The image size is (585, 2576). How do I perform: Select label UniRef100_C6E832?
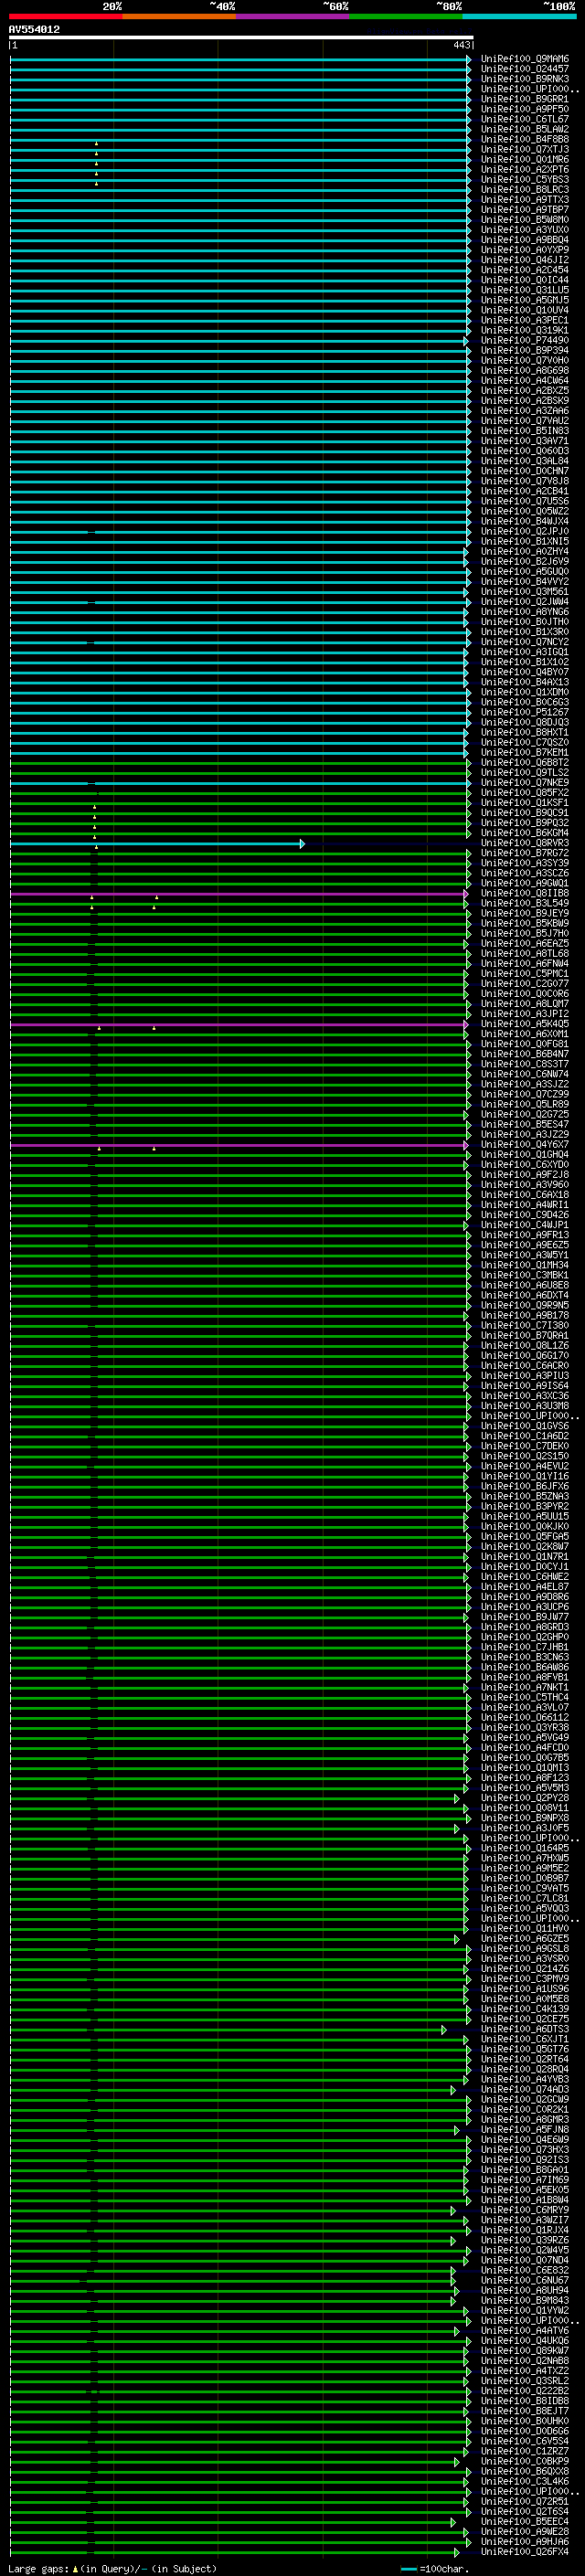pos(524,2270)
